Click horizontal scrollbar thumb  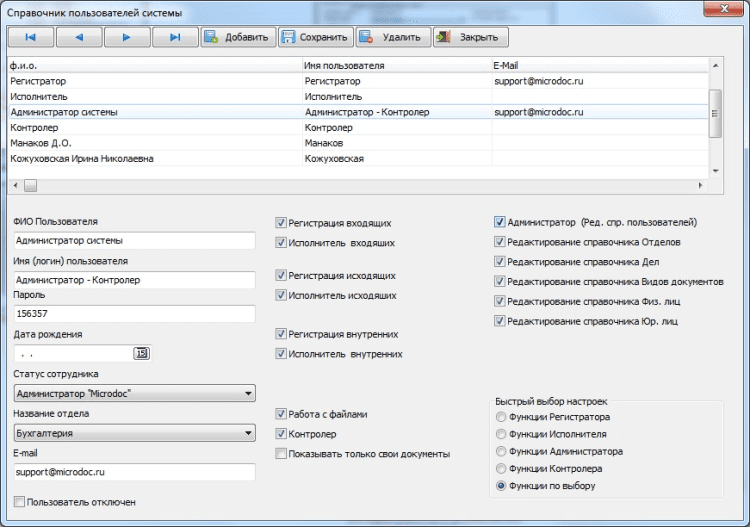click(31, 186)
